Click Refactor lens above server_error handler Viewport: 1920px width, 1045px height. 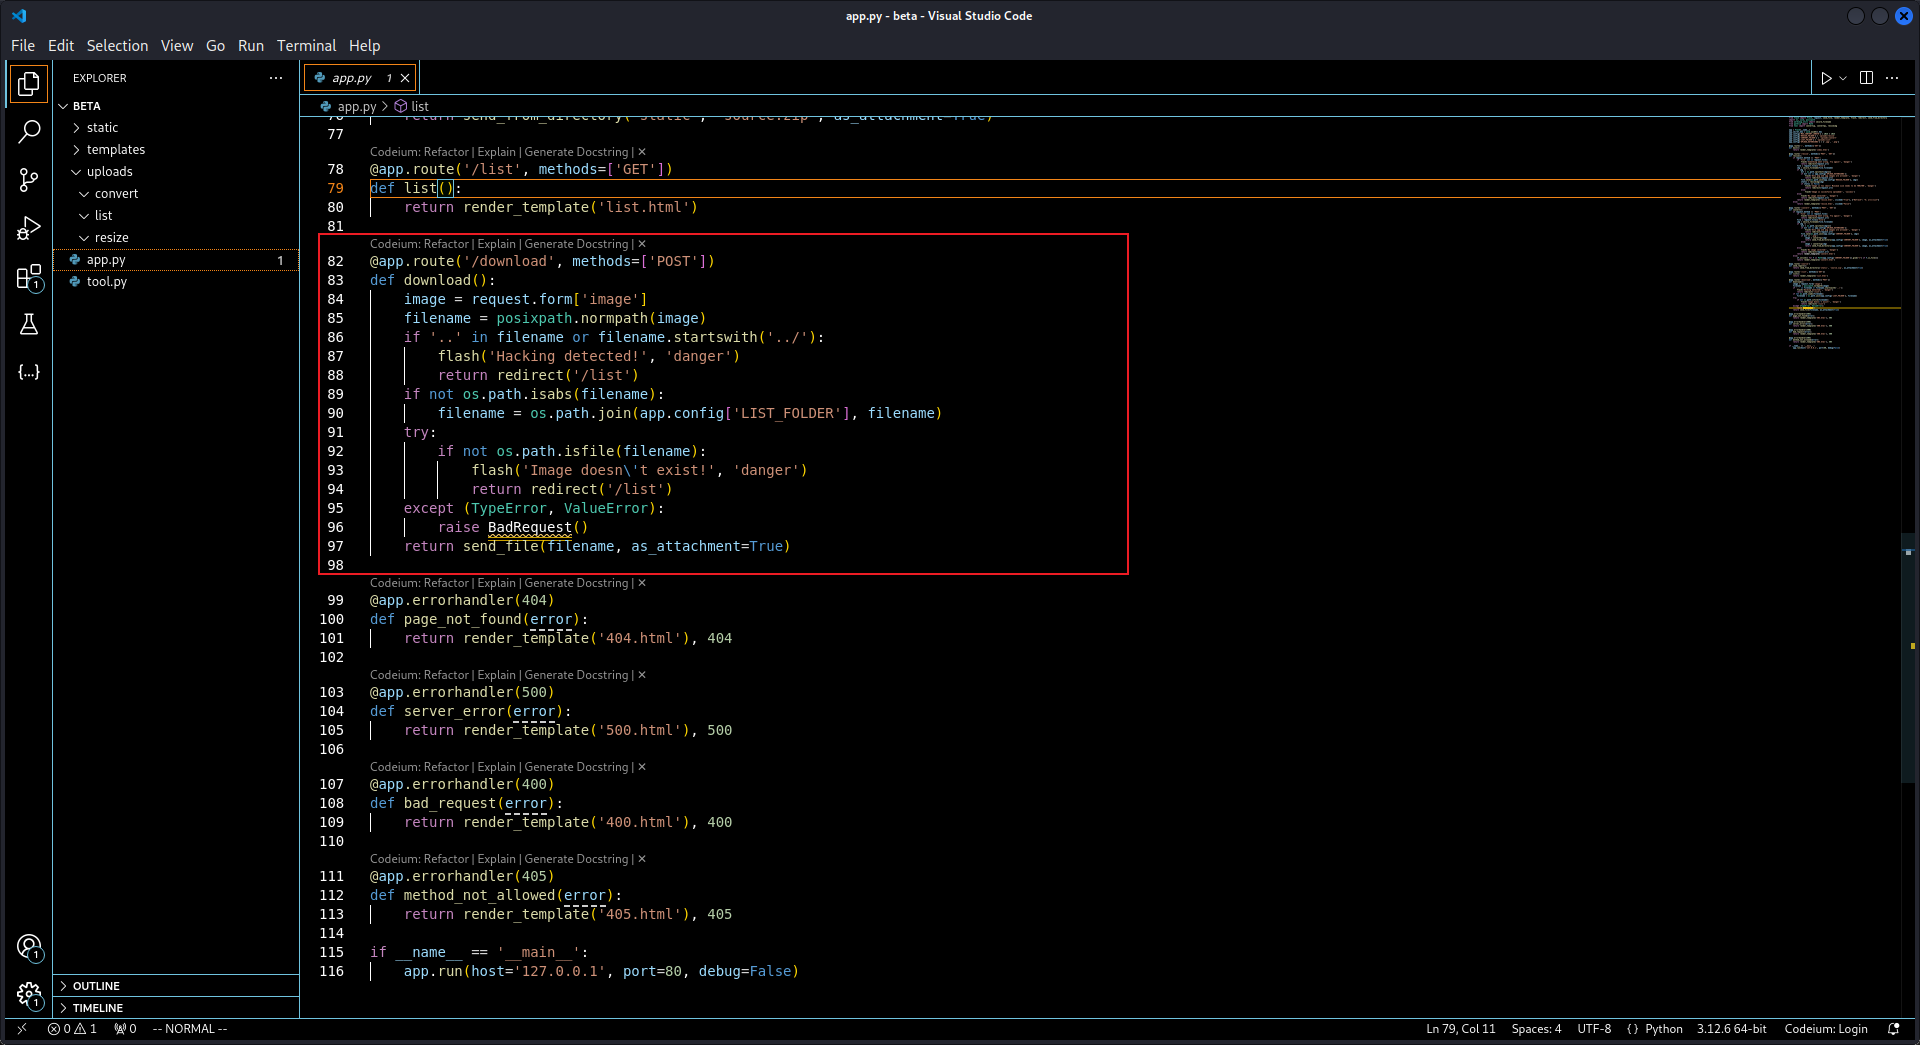446,675
